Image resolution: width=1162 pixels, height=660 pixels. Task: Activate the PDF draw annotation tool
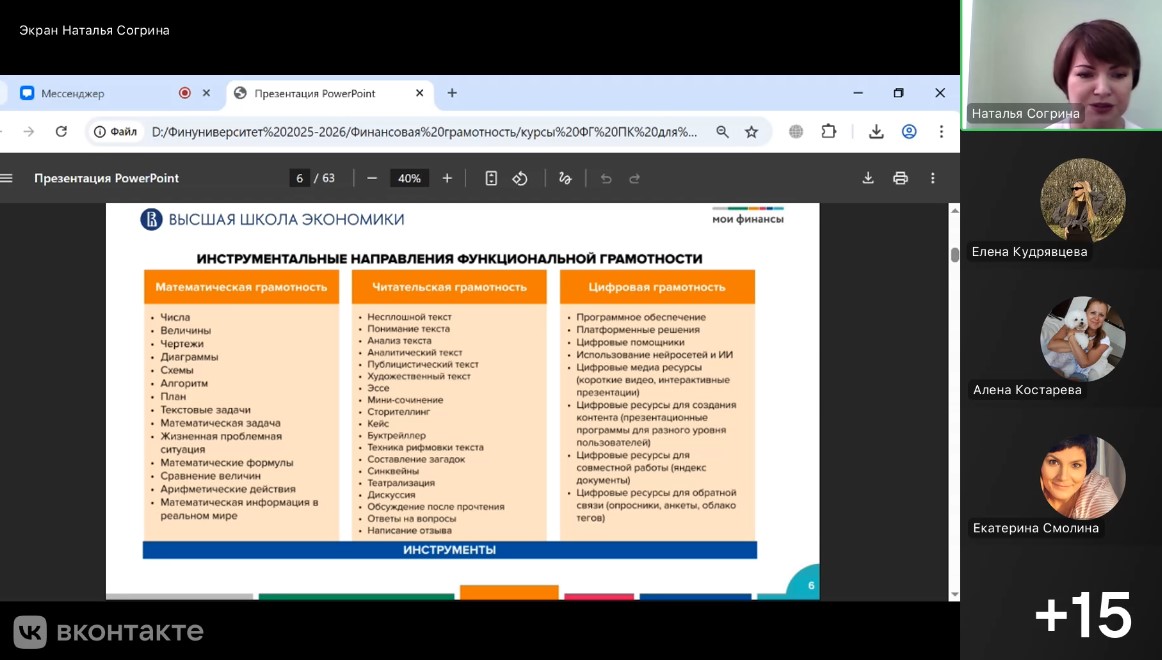[565, 178]
